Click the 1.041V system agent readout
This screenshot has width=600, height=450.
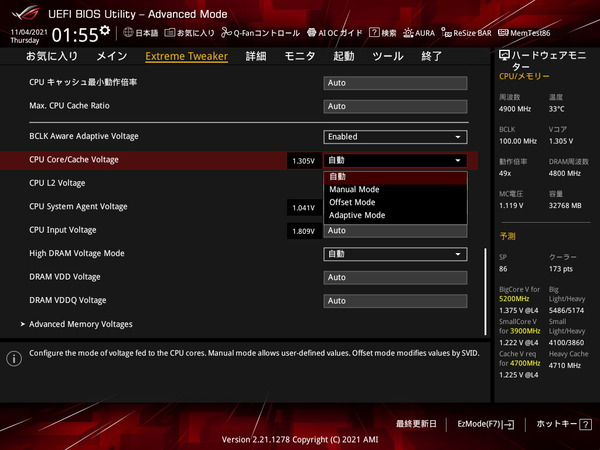tap(304, 208)
